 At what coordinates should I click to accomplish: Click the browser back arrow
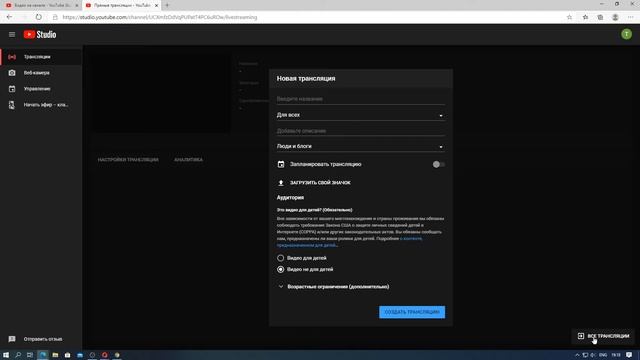click(x=9, y=17)
